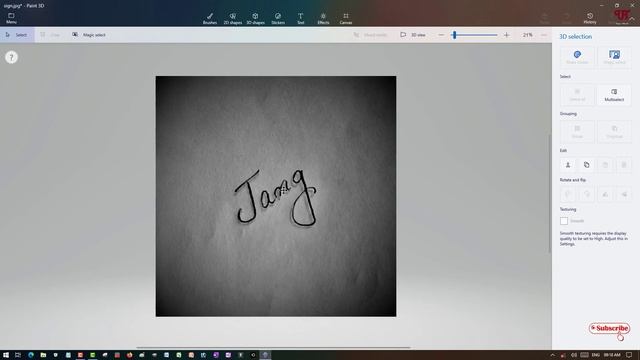Select the Text tool
Viewport: 640px width, 360px height.
pyautogui.click(x=300, y=18)
